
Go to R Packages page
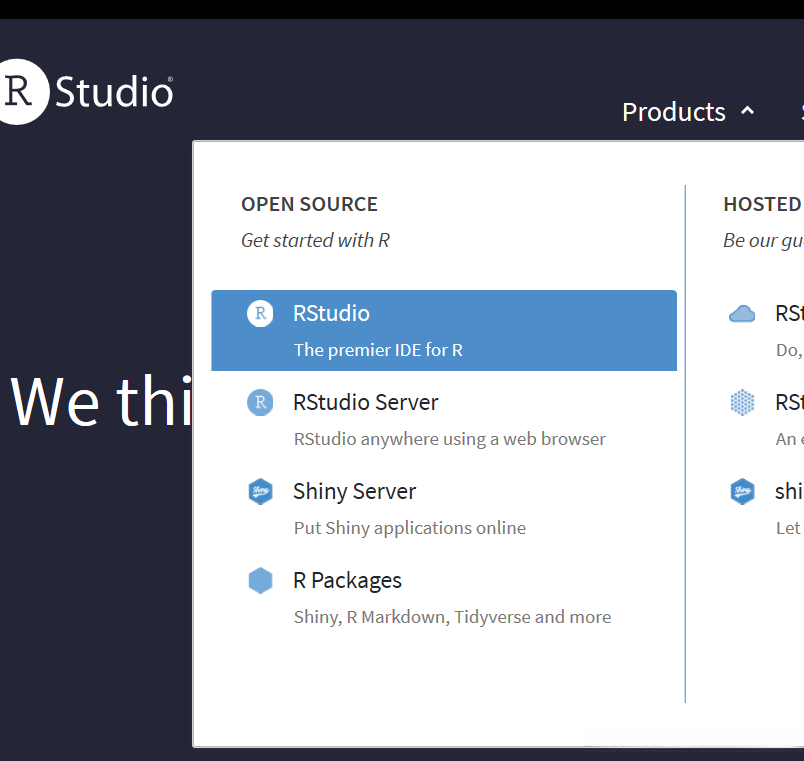pos(347,581)
